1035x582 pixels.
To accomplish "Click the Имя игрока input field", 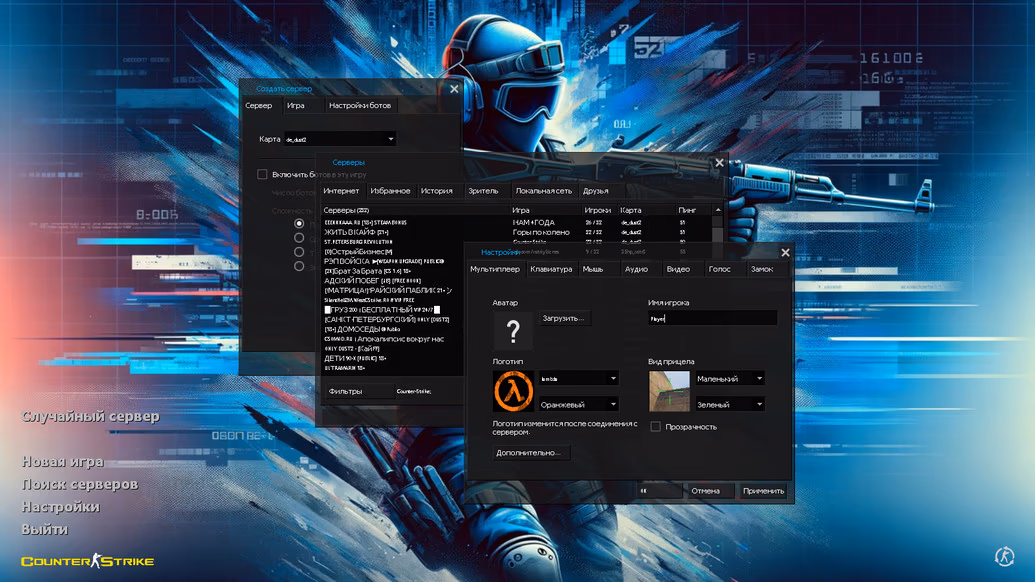I will pos(712,318).
